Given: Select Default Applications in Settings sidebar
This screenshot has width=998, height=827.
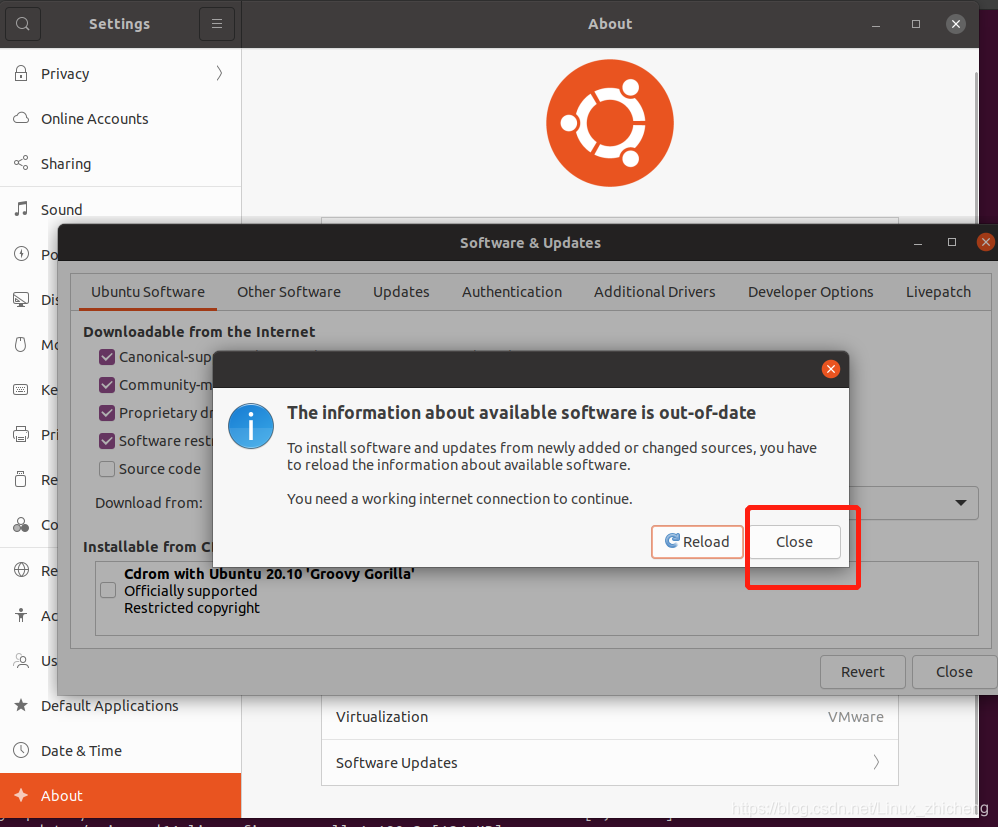Looking at the screenshot, I should (120, 705).
